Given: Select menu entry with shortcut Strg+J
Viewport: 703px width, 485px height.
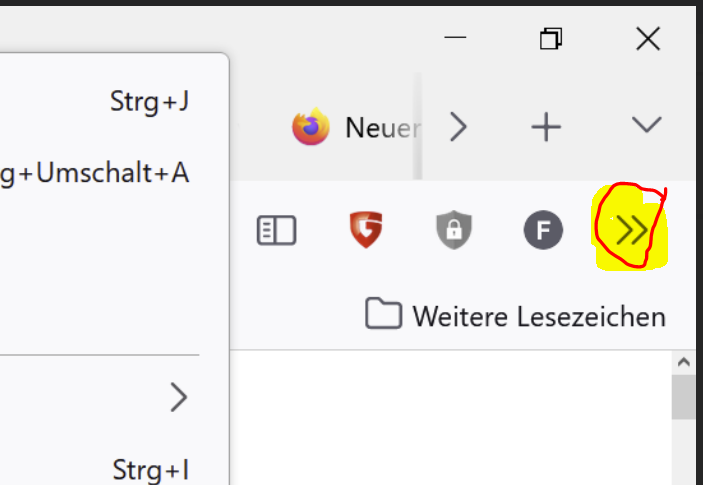Looking at the screenshot, I should 110,101.
